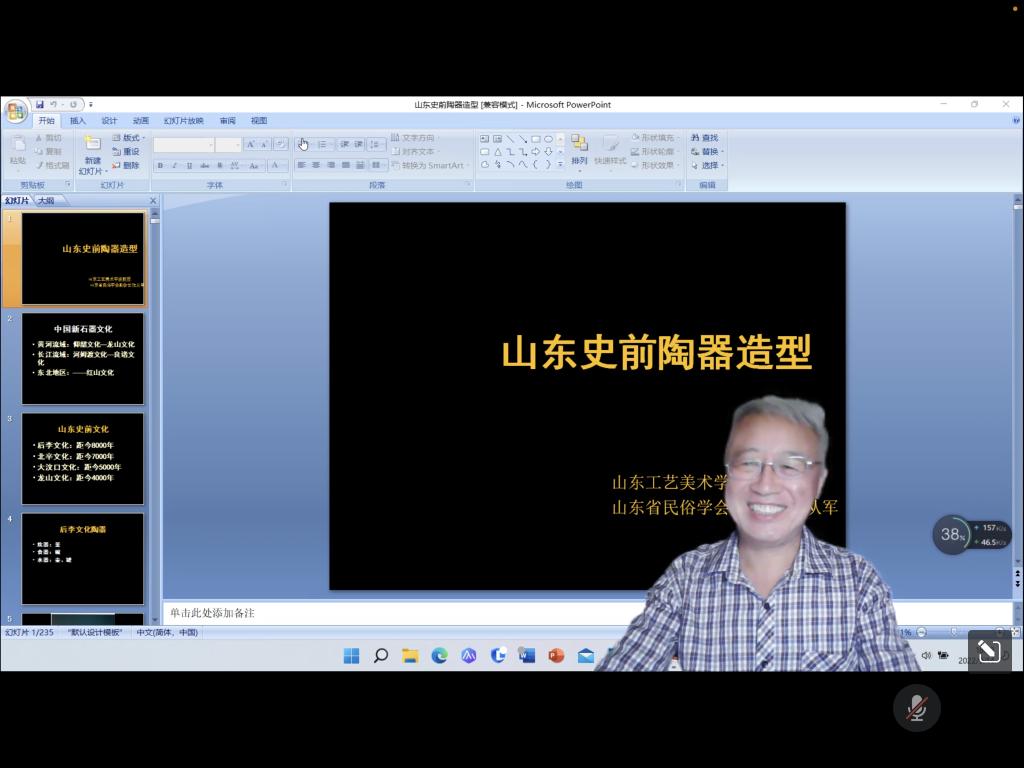
Task: Click the Save icon in quick access toolbar
Action: pyautogui.click(x=40, y=104)
